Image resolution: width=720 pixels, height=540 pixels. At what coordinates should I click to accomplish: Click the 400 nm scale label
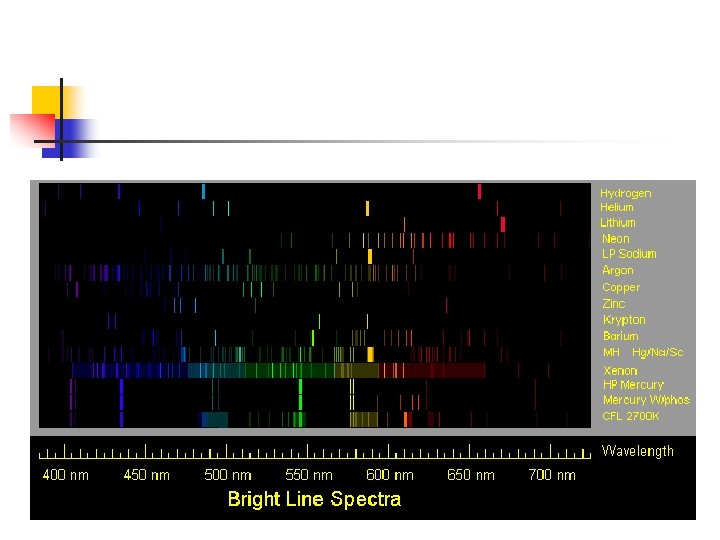point(65,475)
